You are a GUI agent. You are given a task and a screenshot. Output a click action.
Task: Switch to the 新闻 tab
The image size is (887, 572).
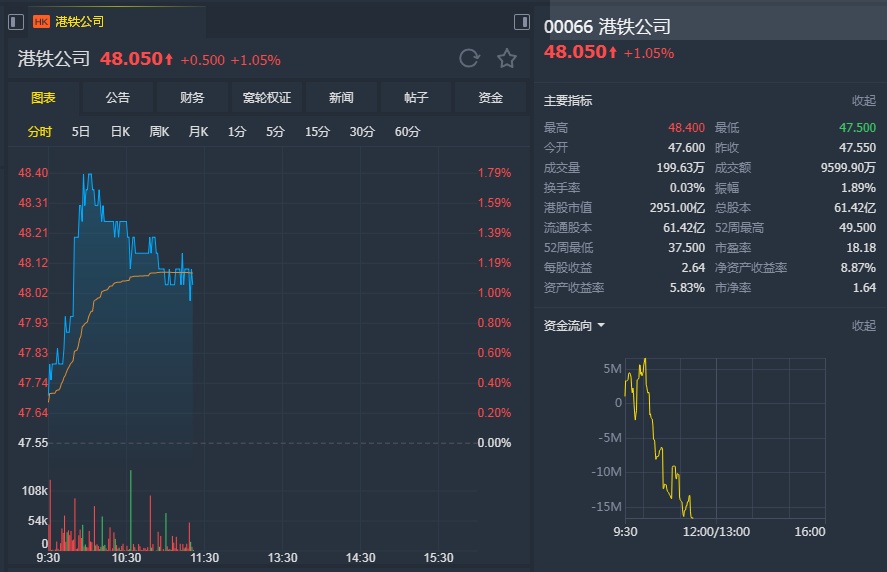coord(341,98)
